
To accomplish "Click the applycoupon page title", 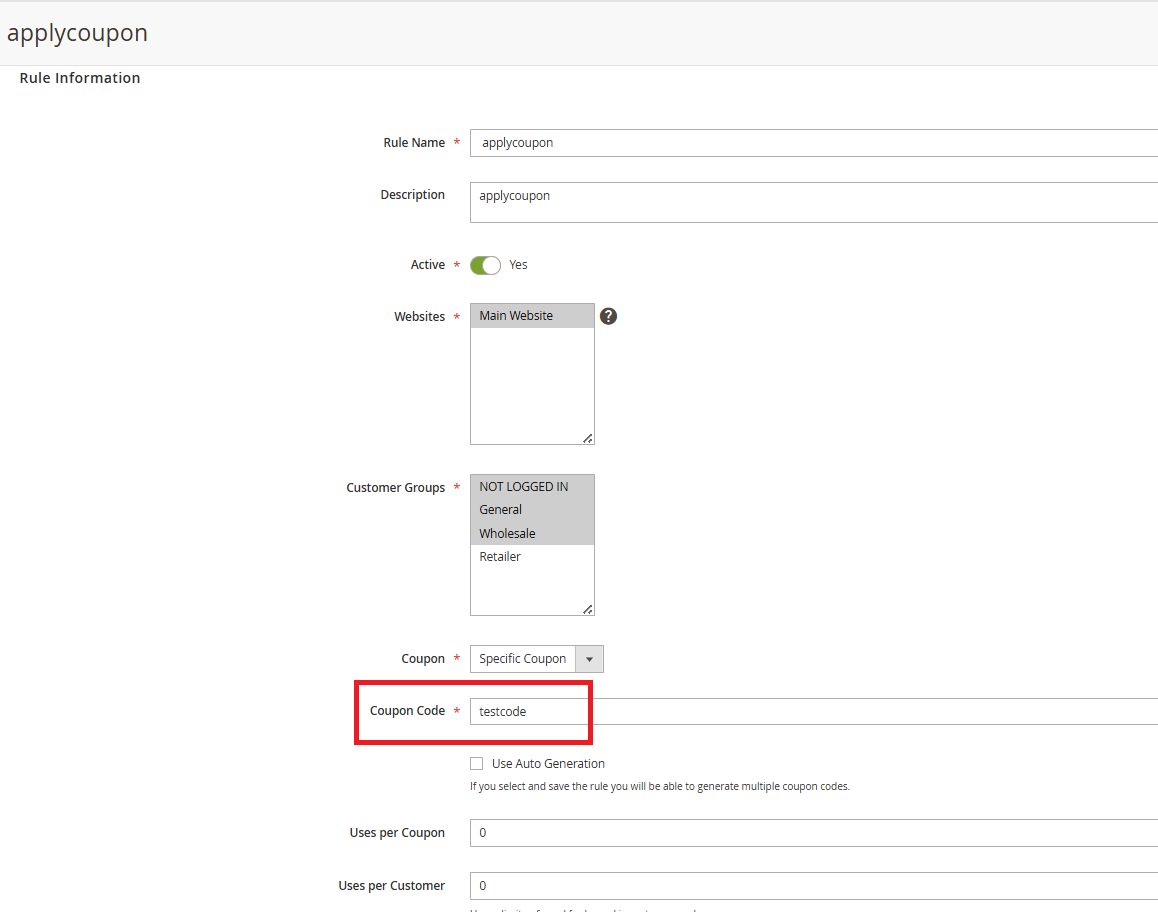I will pyautogui.click(x=77, y=33).
